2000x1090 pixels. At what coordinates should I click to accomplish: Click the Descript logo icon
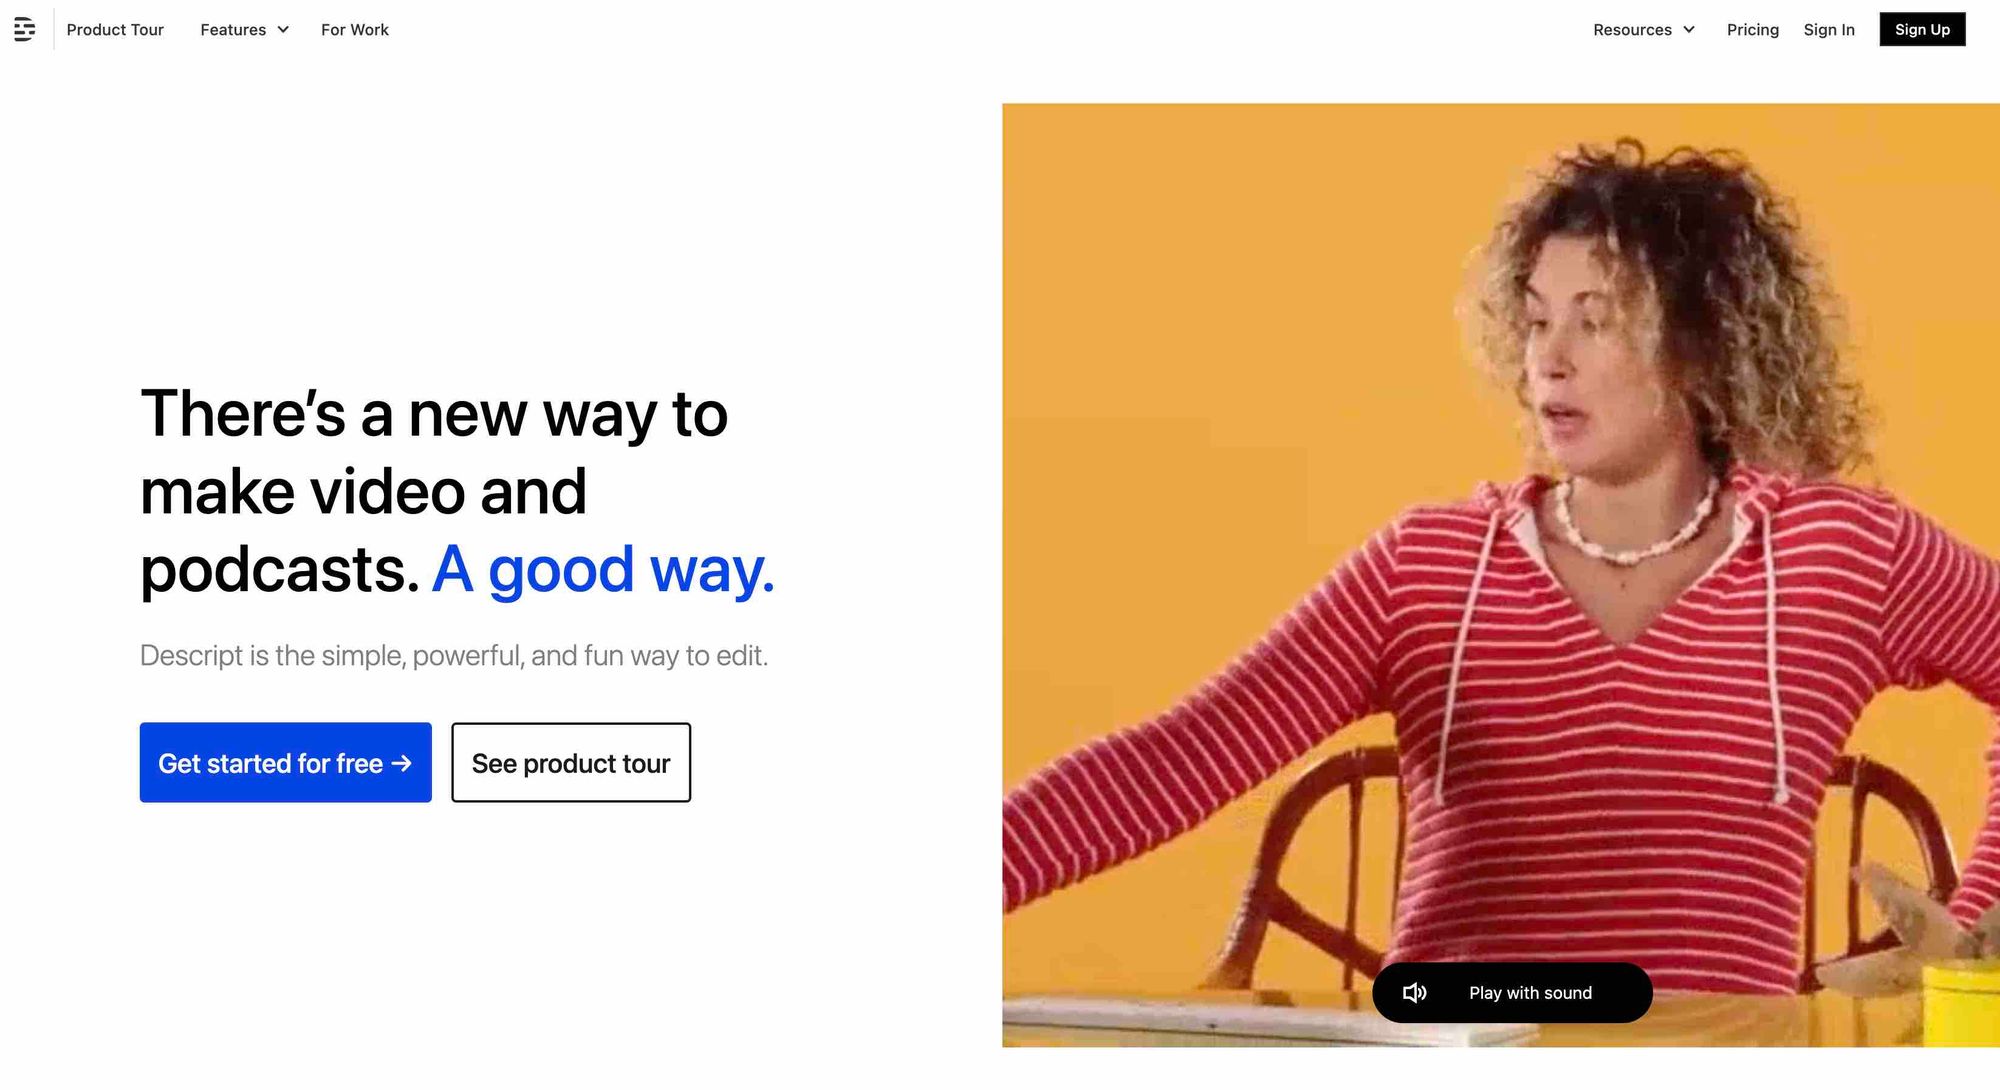pyautogui.click(x=25, y=30)
